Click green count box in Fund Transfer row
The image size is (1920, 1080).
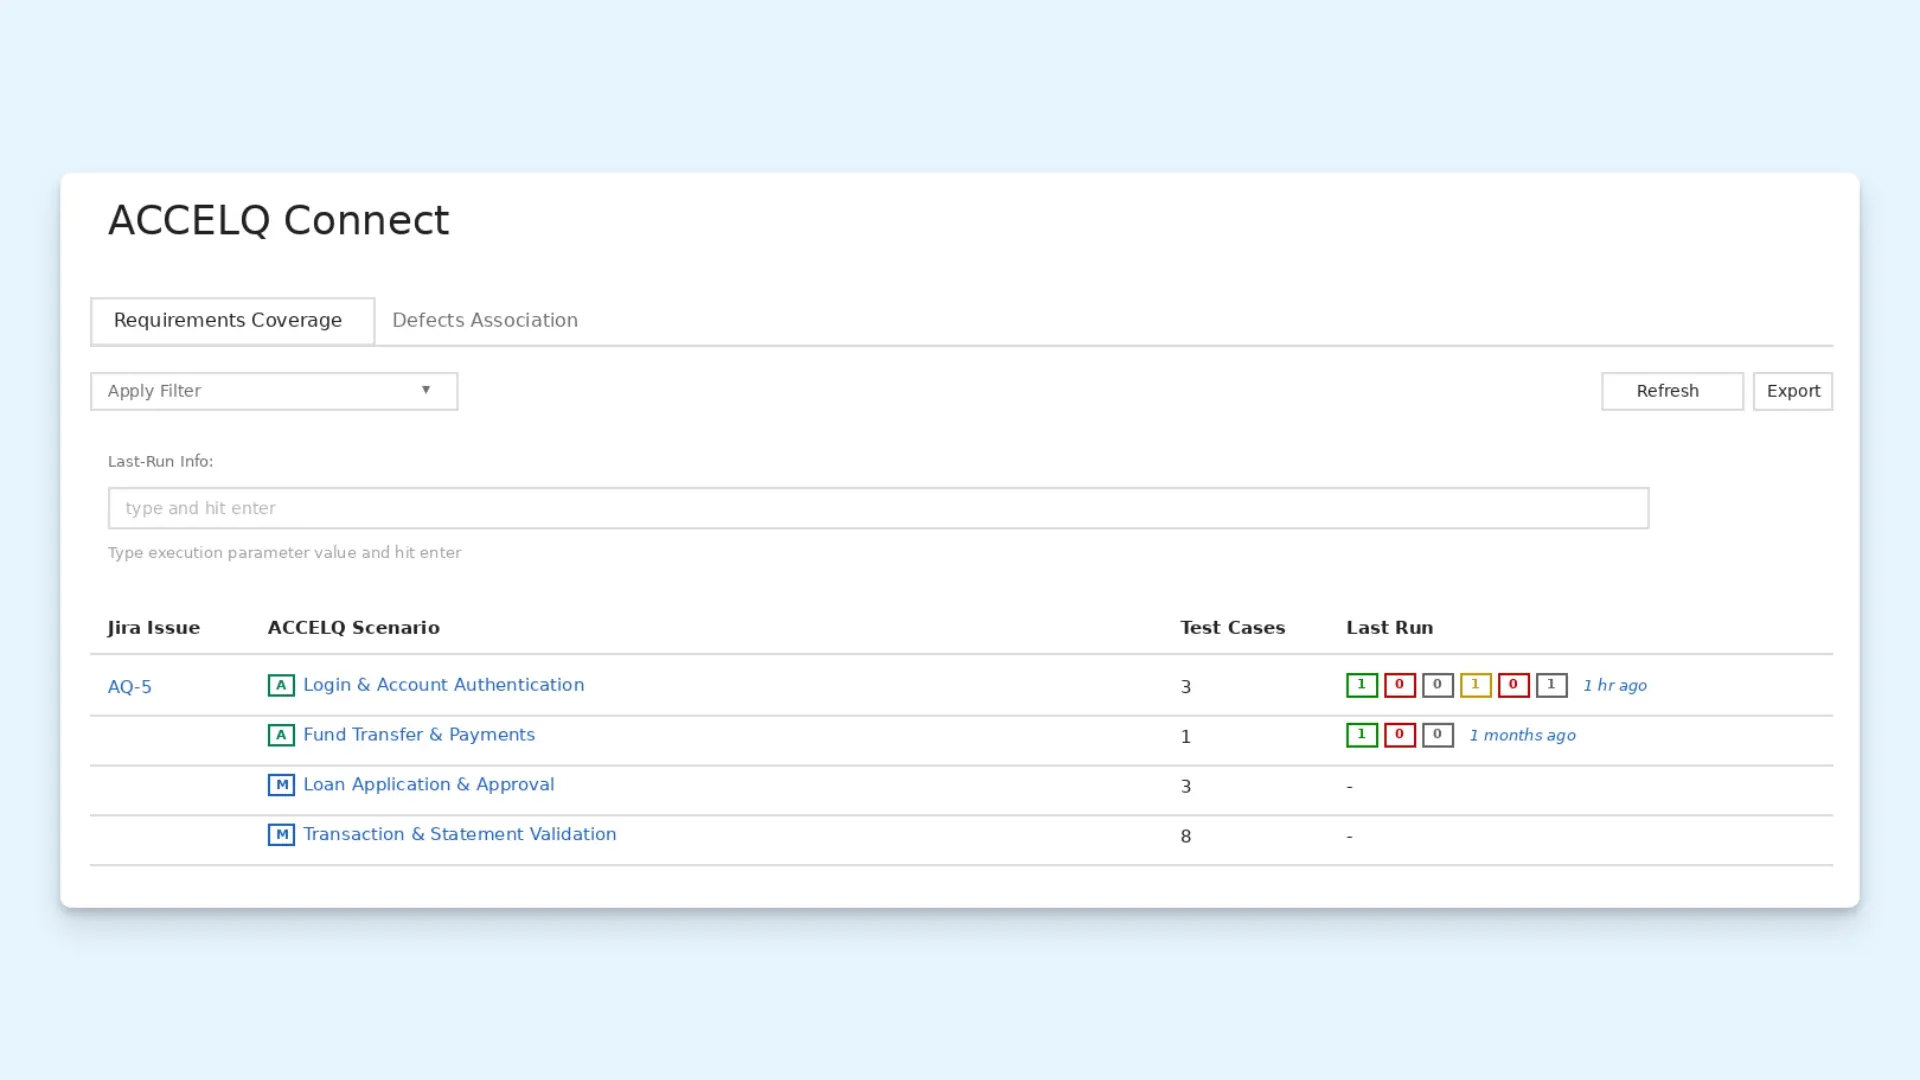tap(1362, 735)
